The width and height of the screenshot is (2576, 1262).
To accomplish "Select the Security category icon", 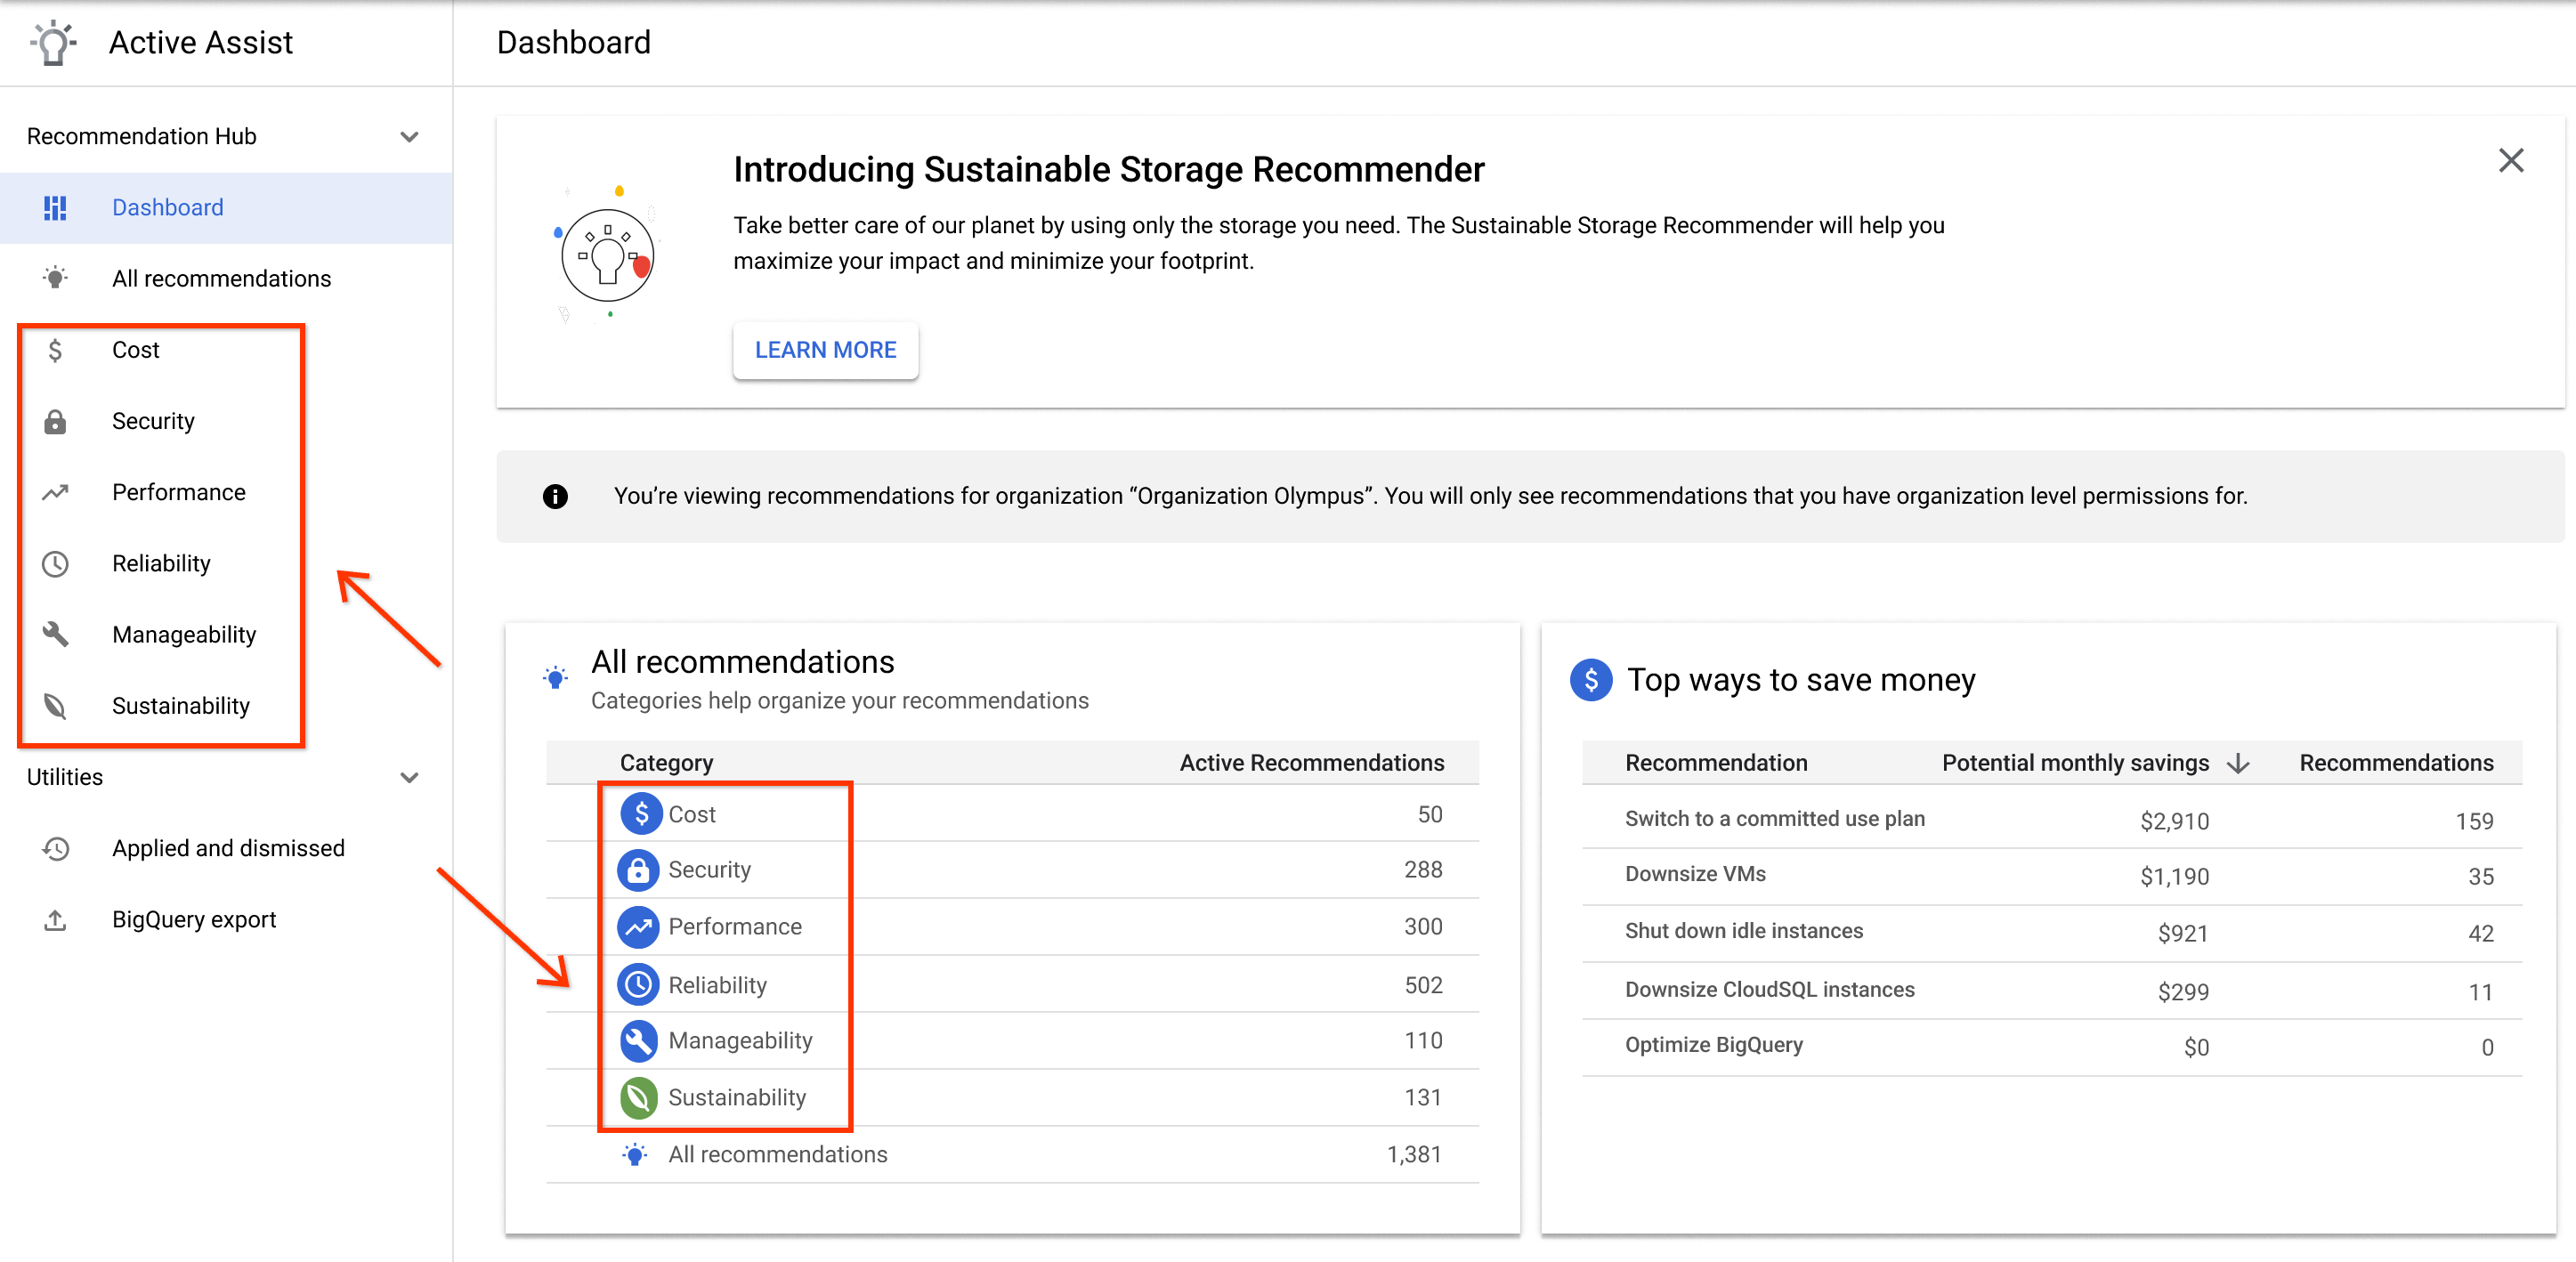I will (636, 870).
